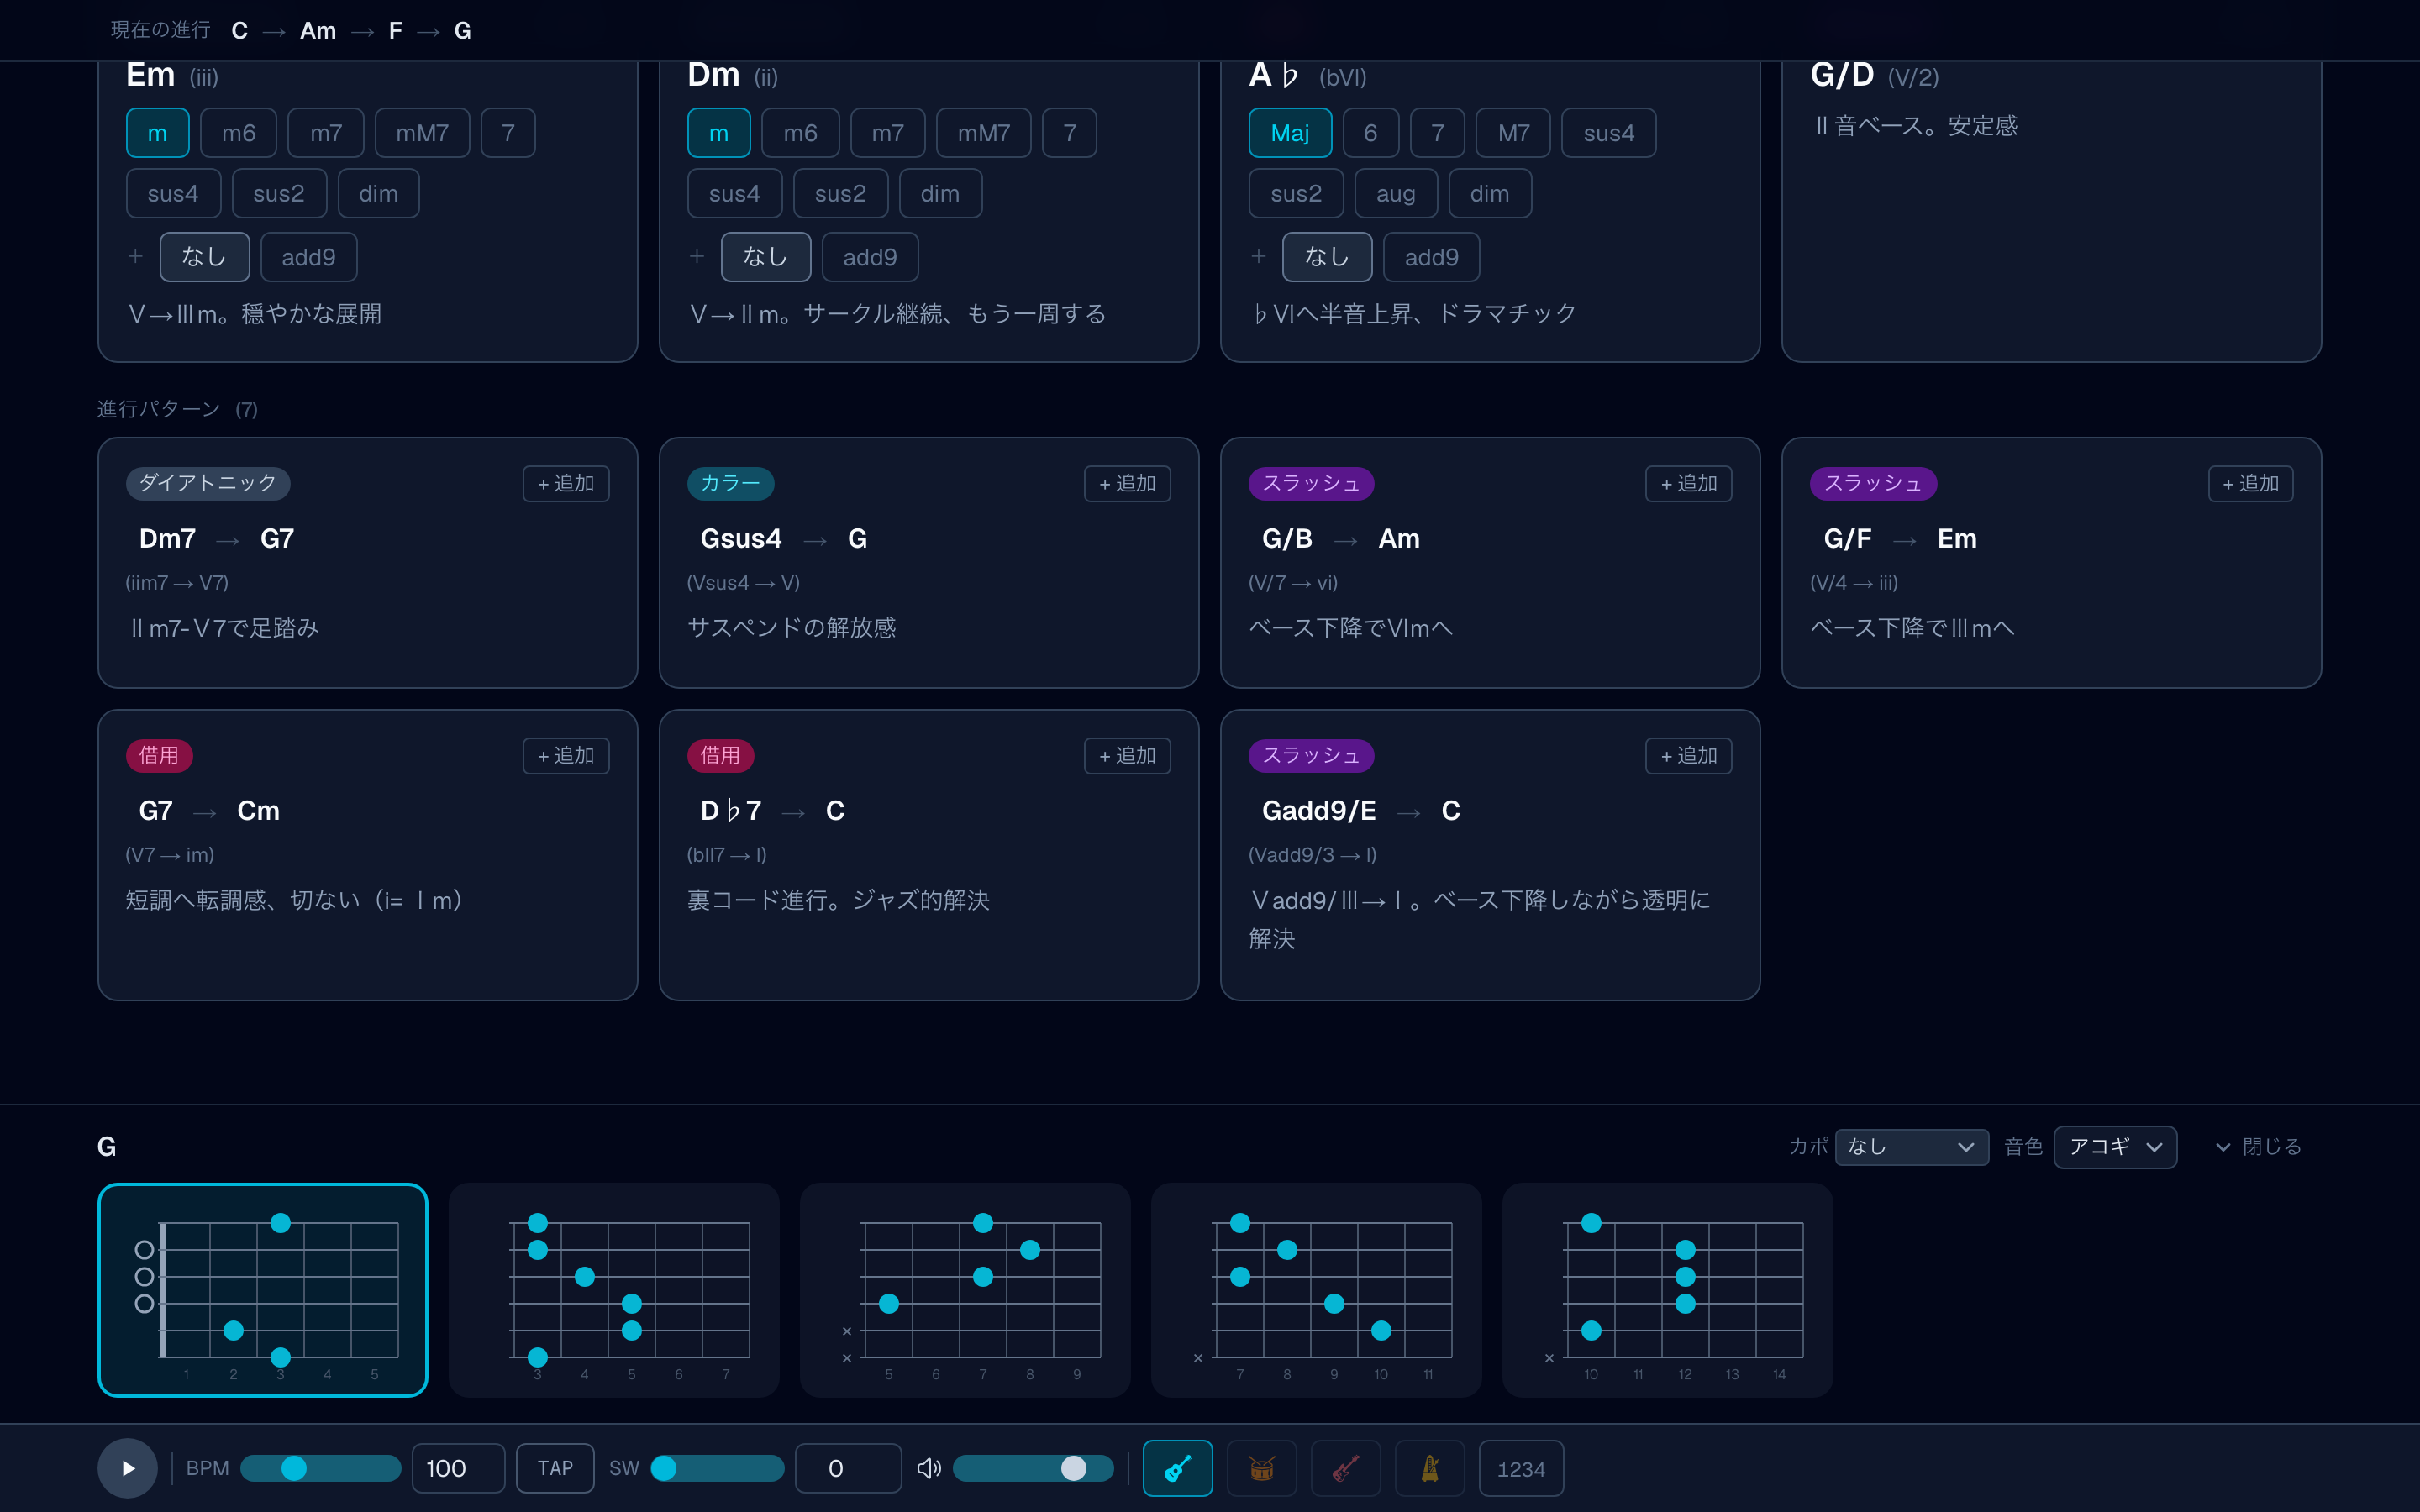Tap tempo with the TAP button

coord(555,1467)
